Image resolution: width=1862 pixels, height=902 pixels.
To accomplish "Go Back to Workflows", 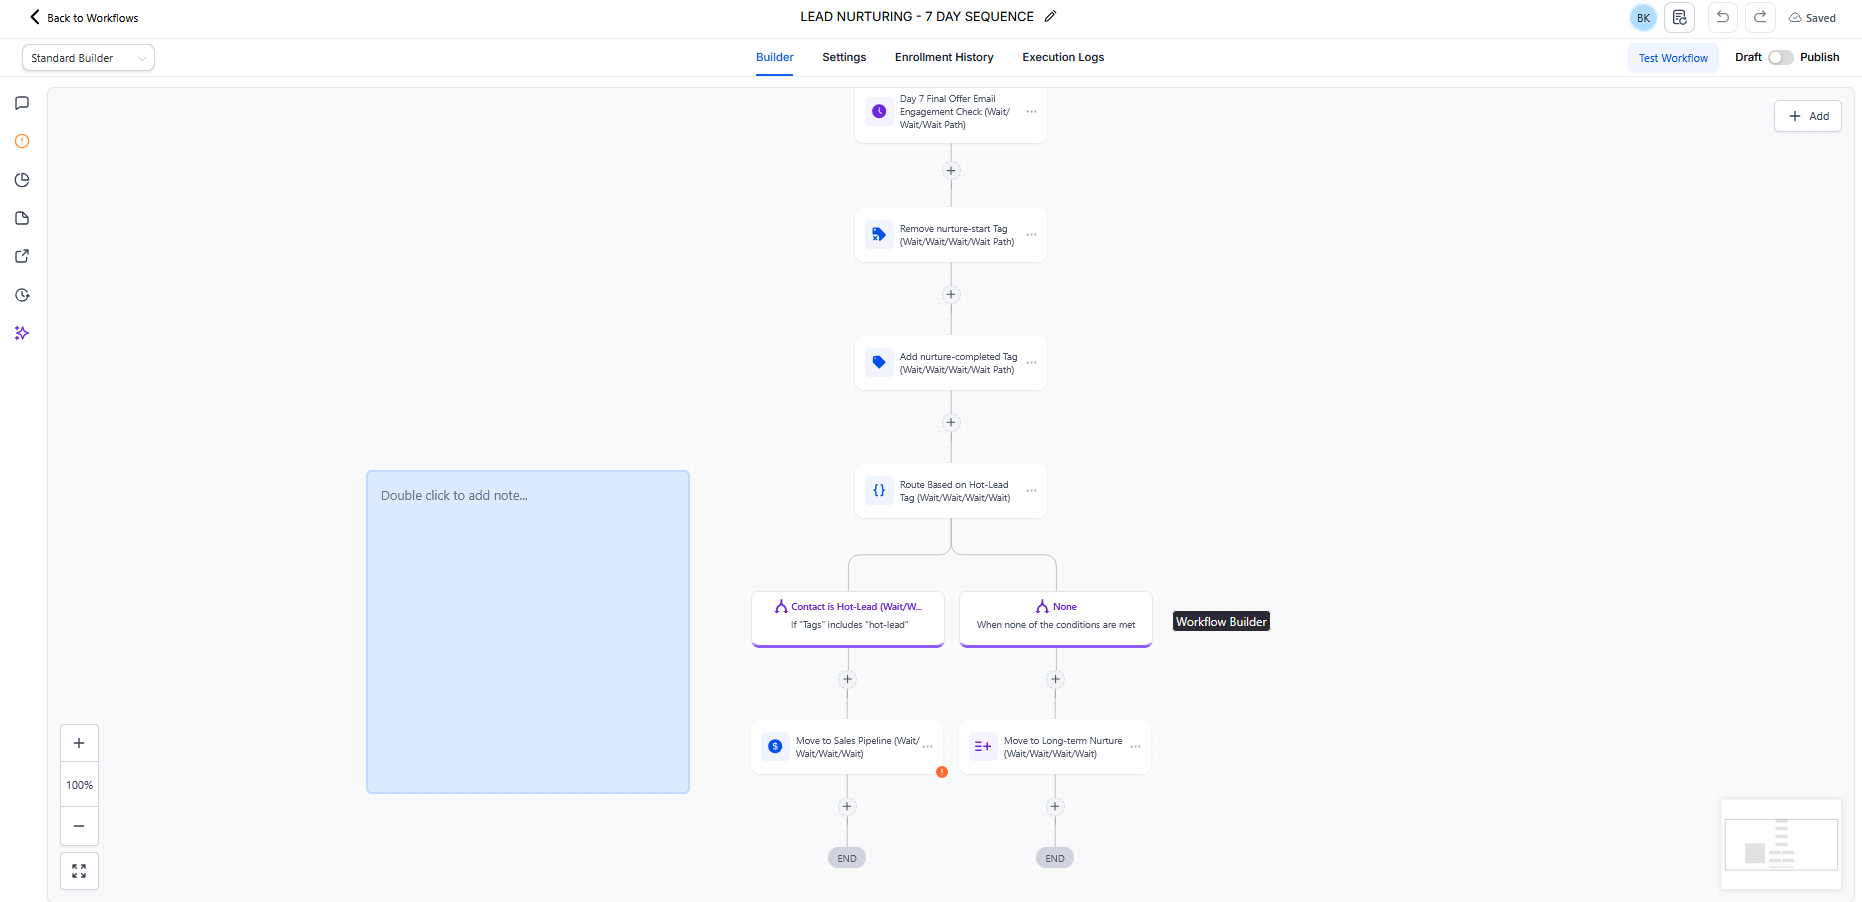I will click(84, 18).
